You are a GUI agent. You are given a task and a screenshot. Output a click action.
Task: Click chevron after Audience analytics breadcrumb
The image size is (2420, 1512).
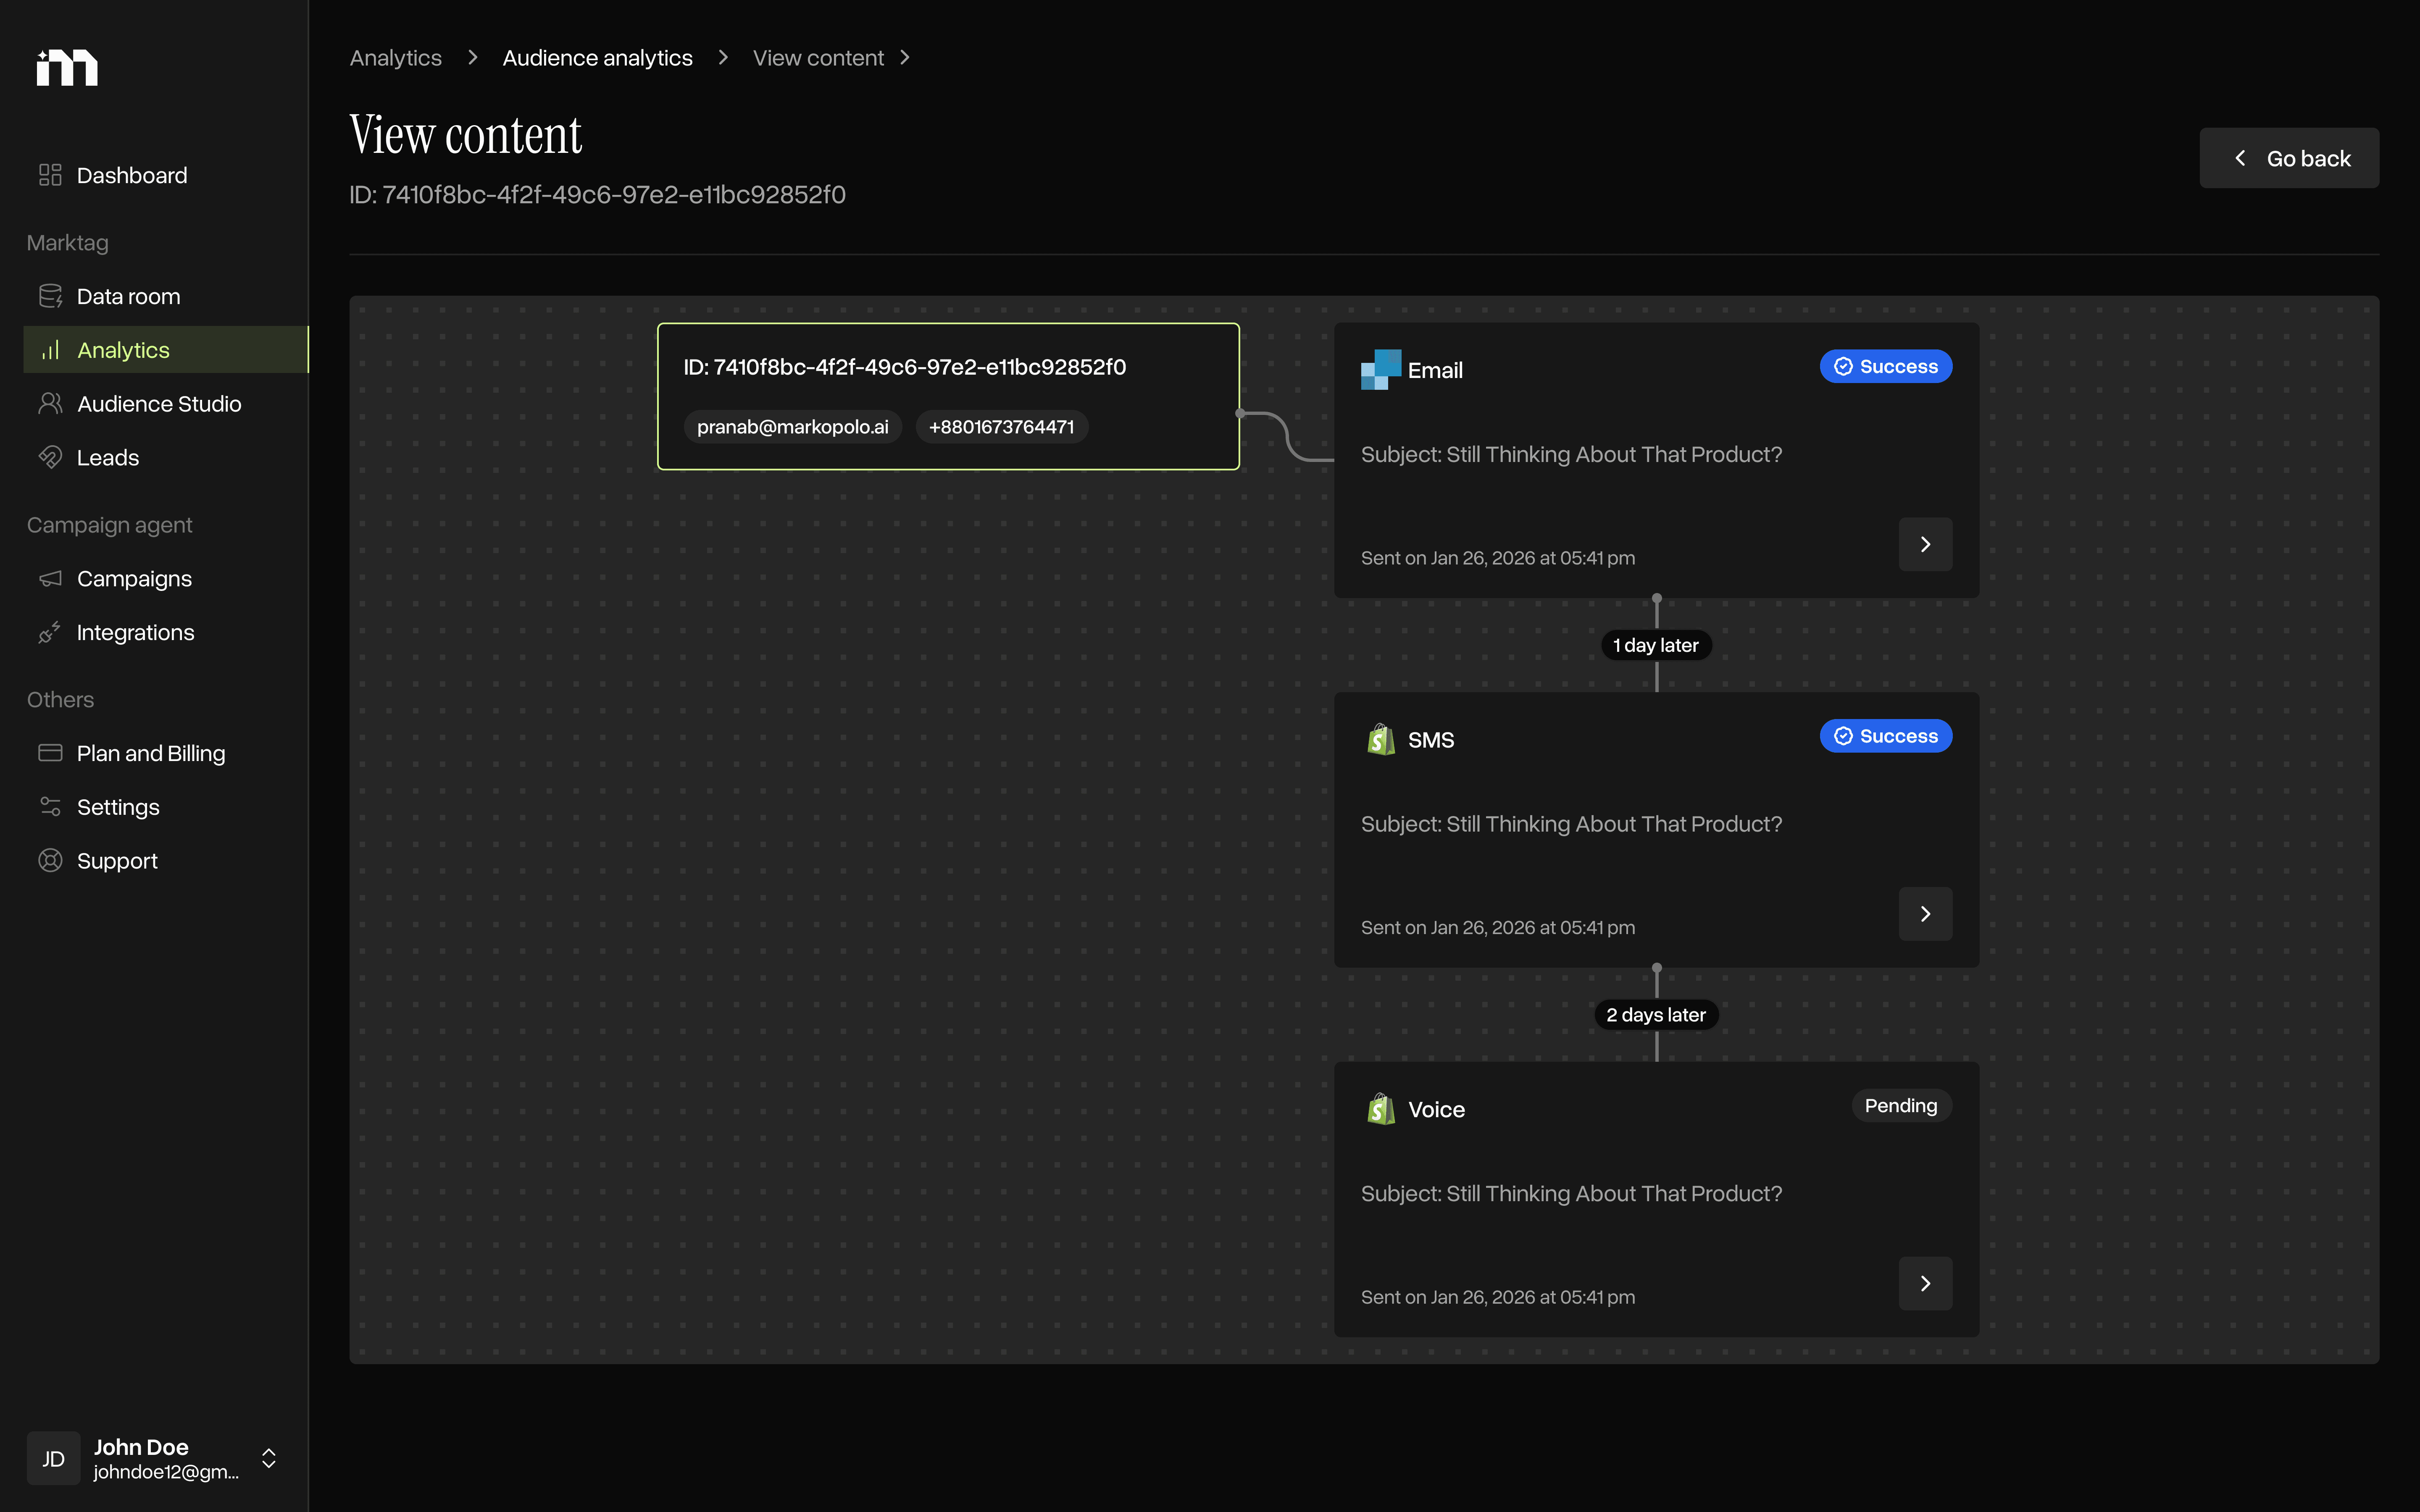723,58
